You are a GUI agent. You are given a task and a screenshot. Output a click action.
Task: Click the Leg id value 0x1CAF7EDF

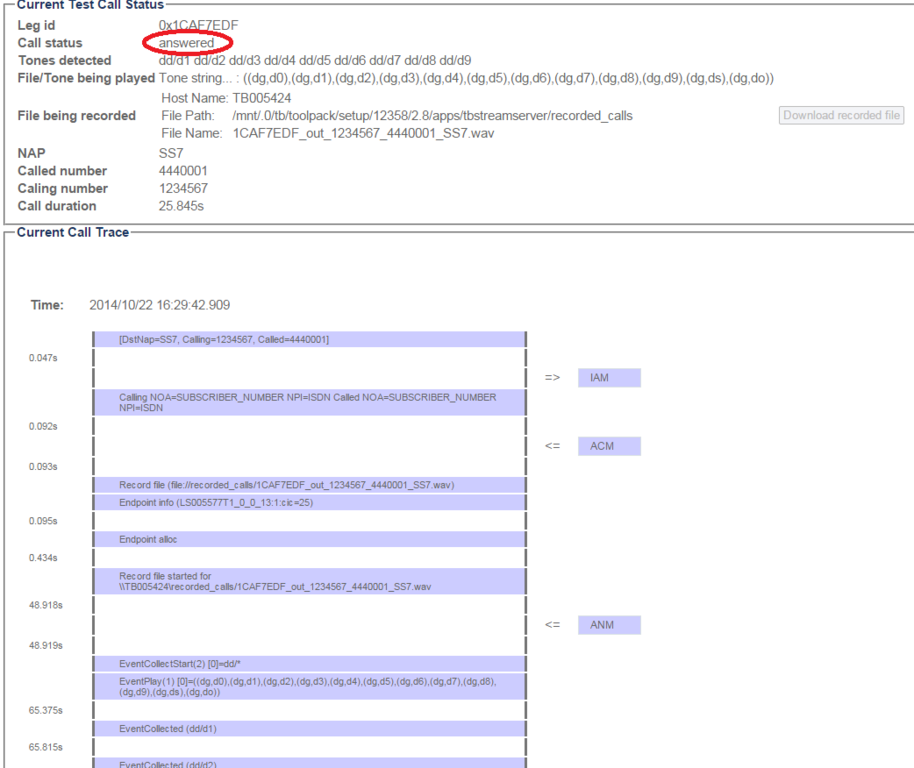point(198,25)
